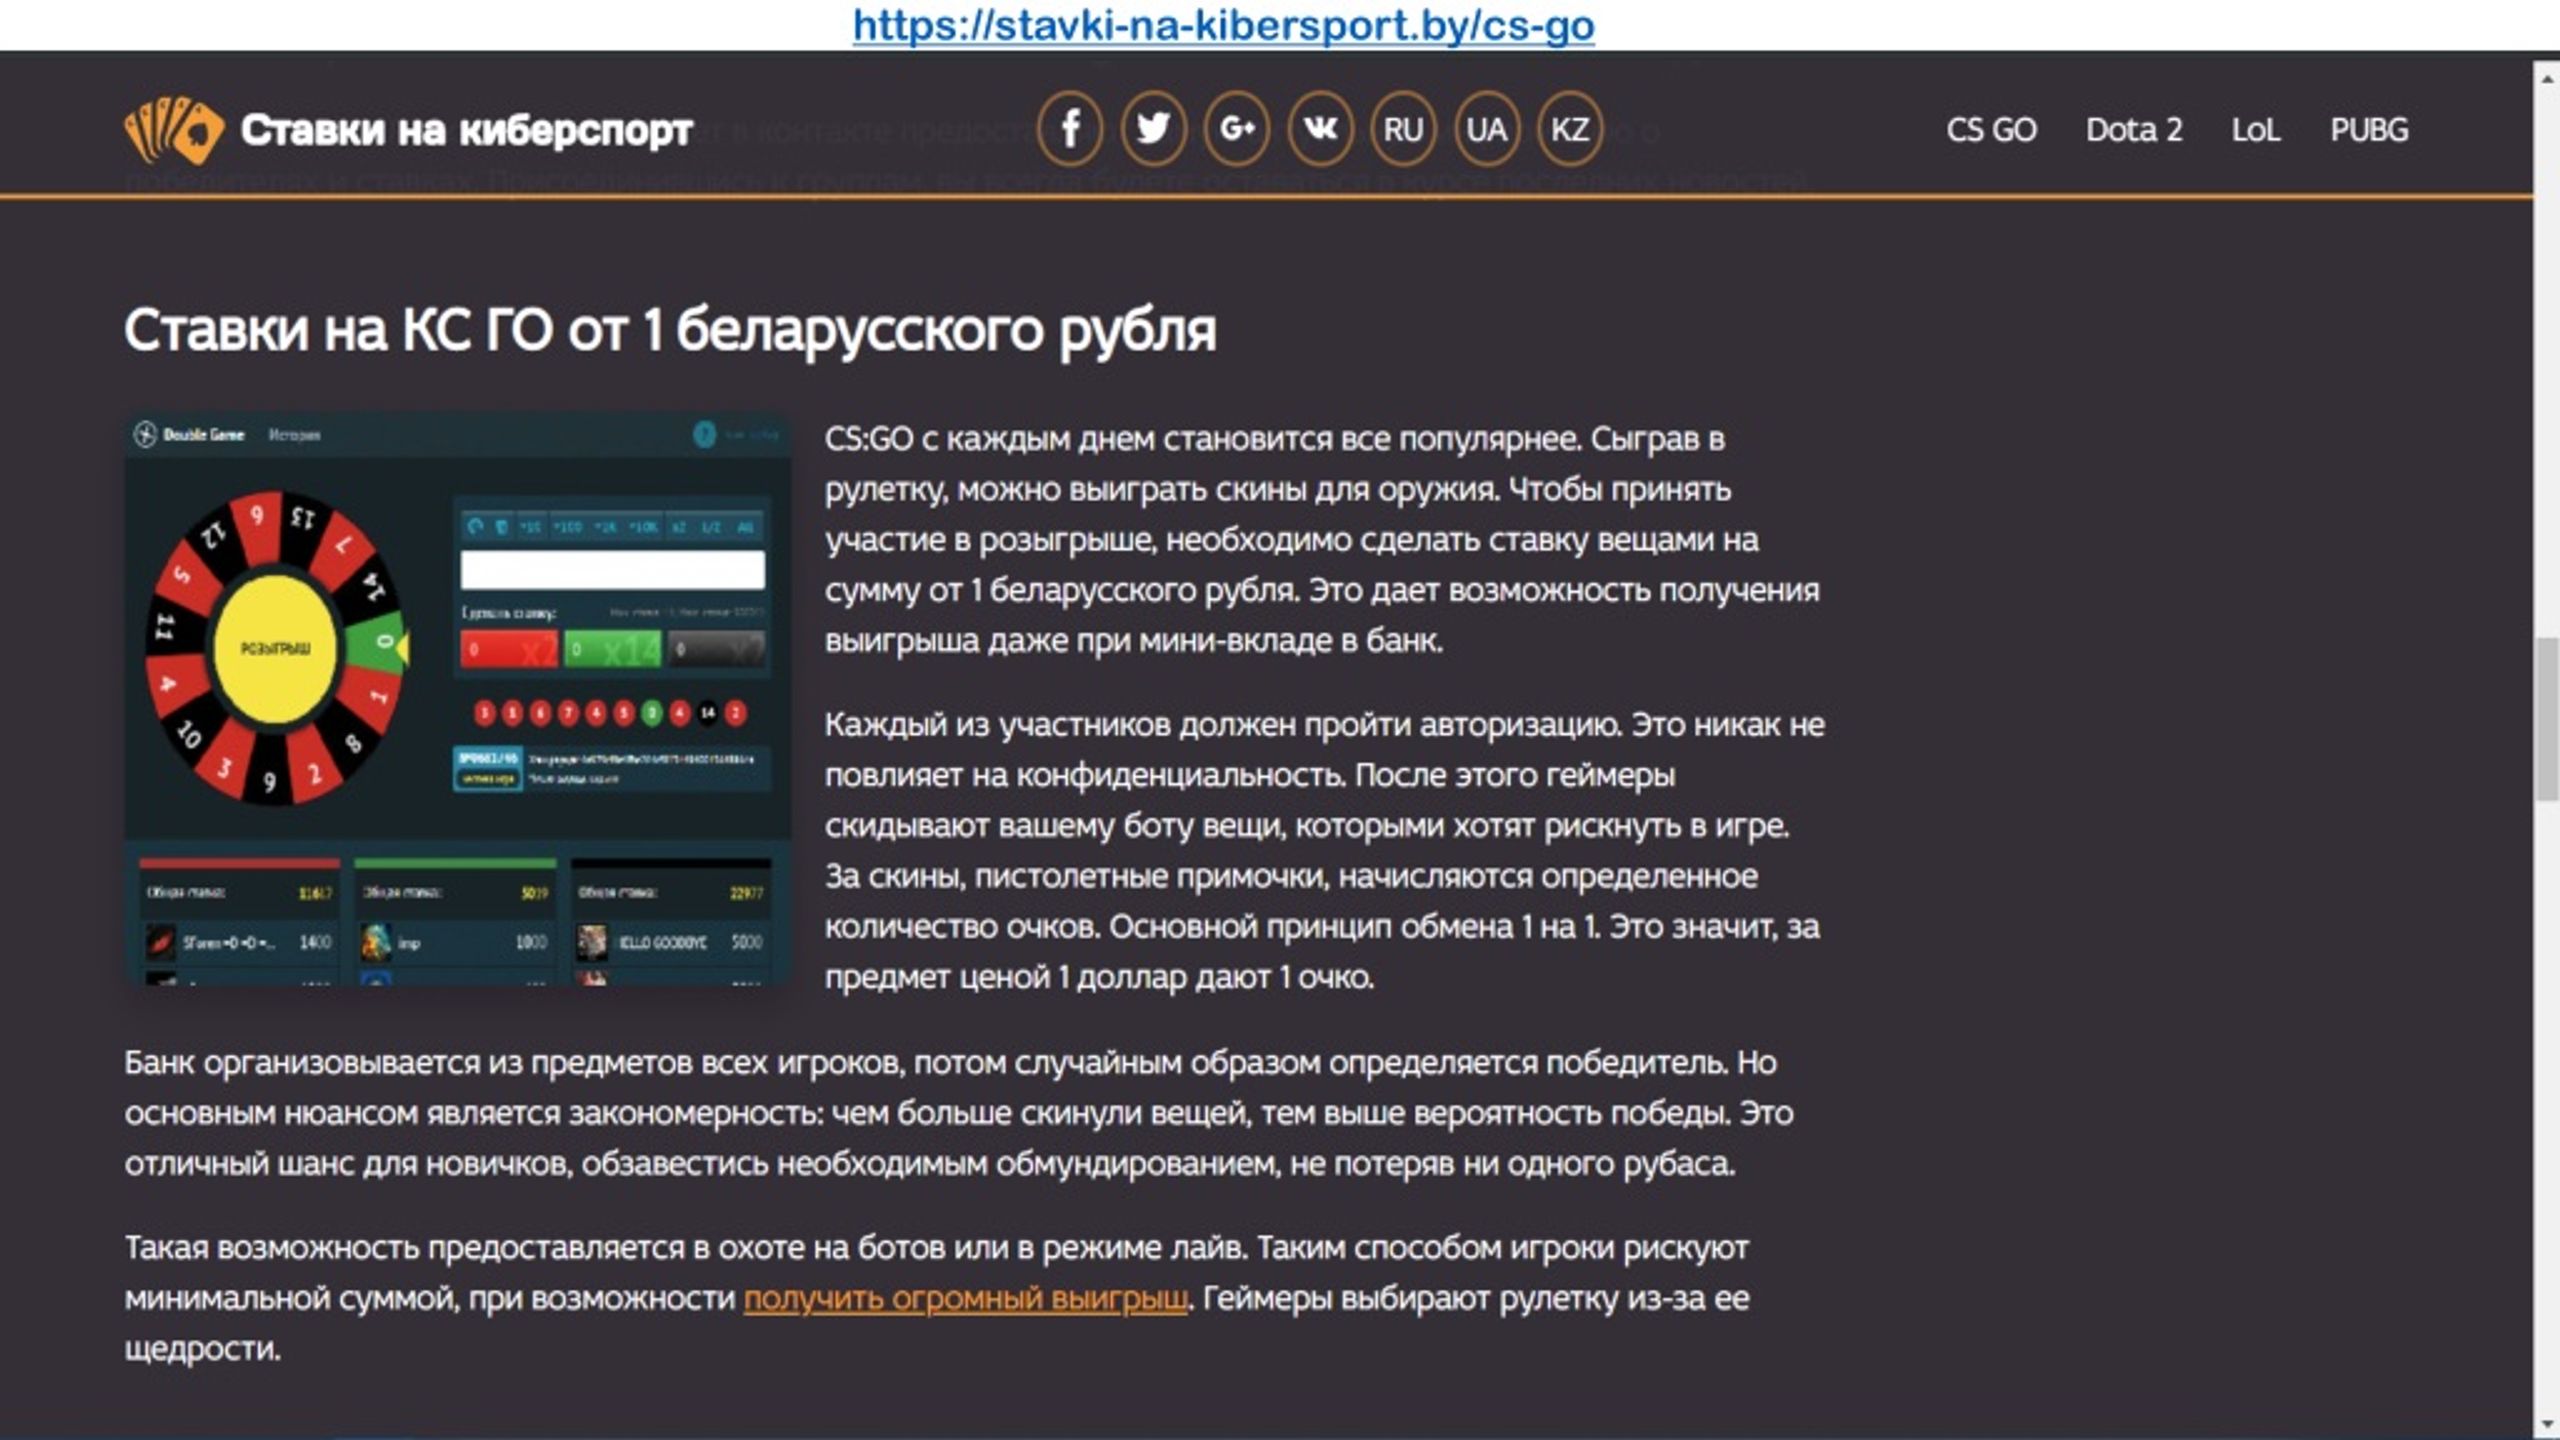The image size is (2560, 1440).
Task: Share via the Twitter bird icon
Action: click(x=1153, y=129)
